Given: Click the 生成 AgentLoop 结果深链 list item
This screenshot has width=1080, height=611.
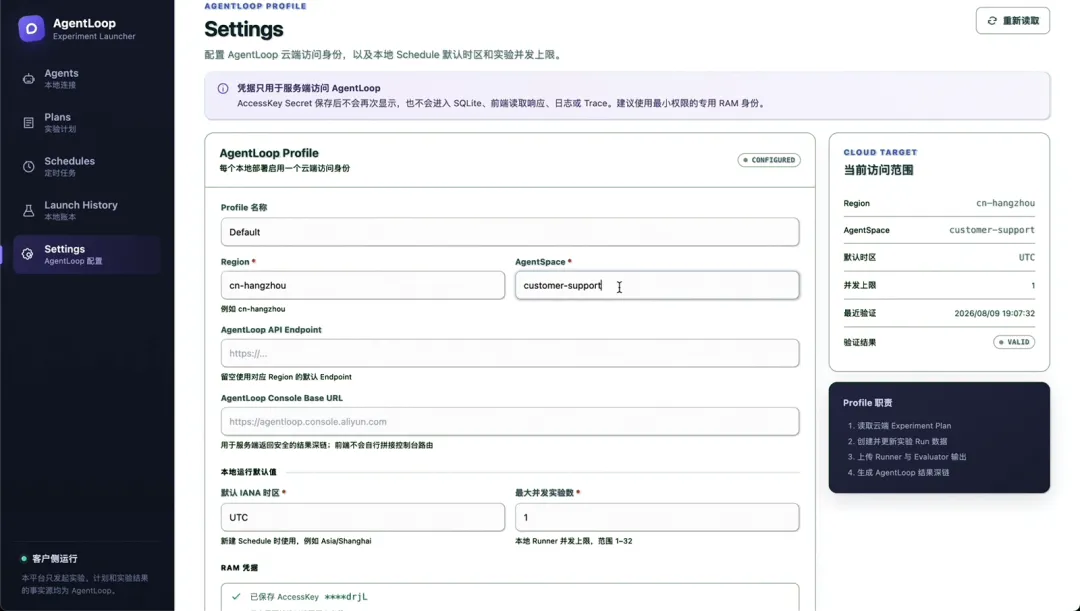Looking at the screenshot, I should pyautogui.click(x=898, y=473).
